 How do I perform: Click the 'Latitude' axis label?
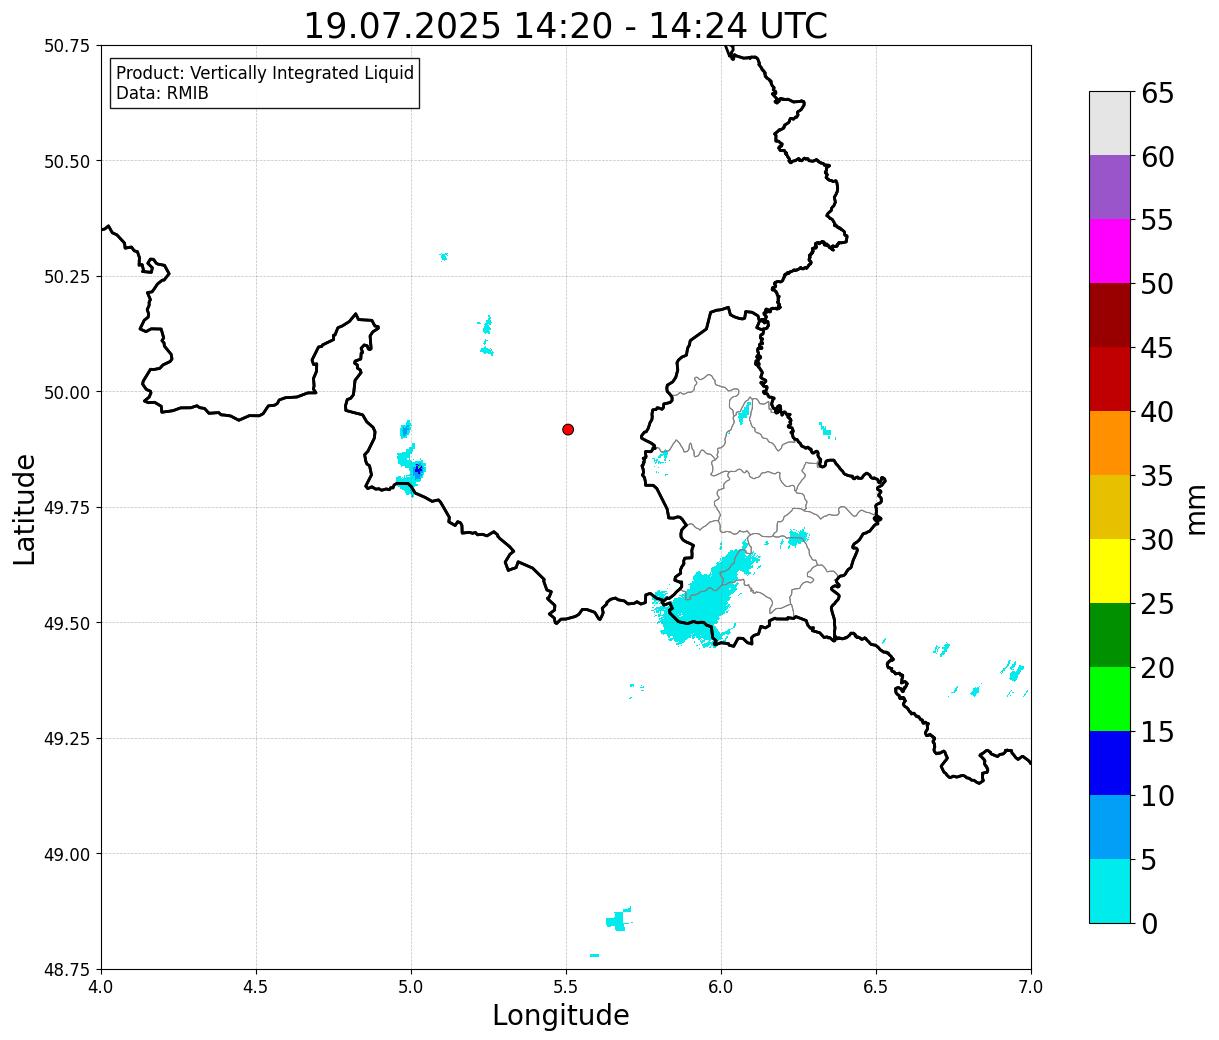tap(25, 509)
